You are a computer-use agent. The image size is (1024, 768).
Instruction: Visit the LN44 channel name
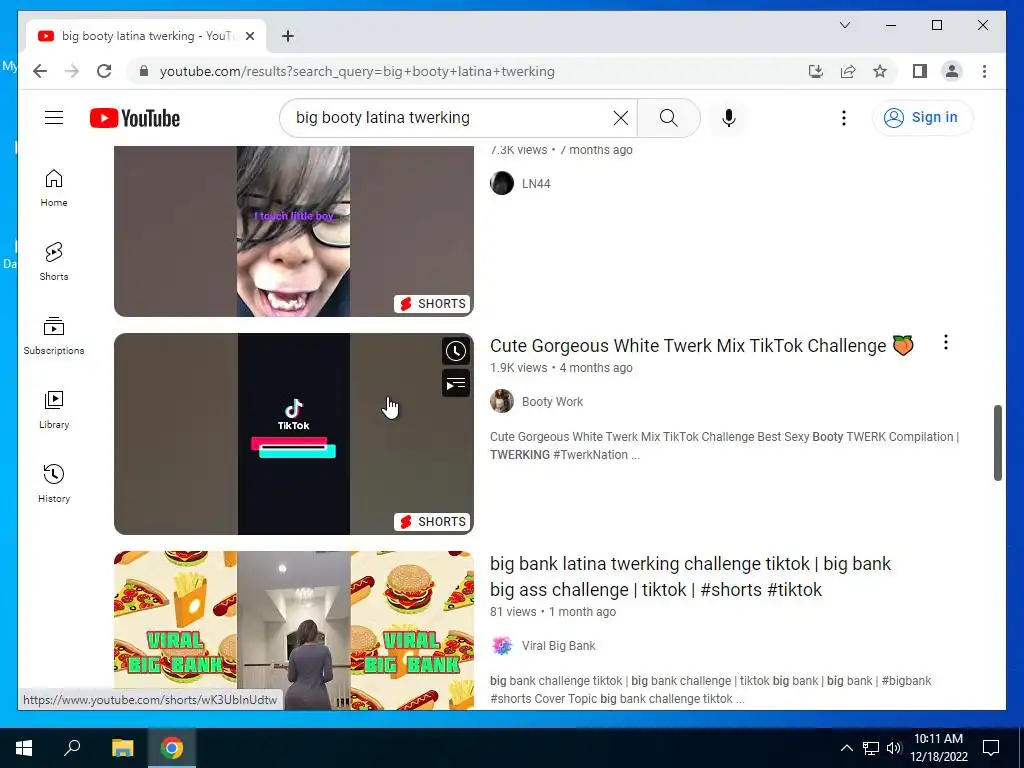pos(536,184)
